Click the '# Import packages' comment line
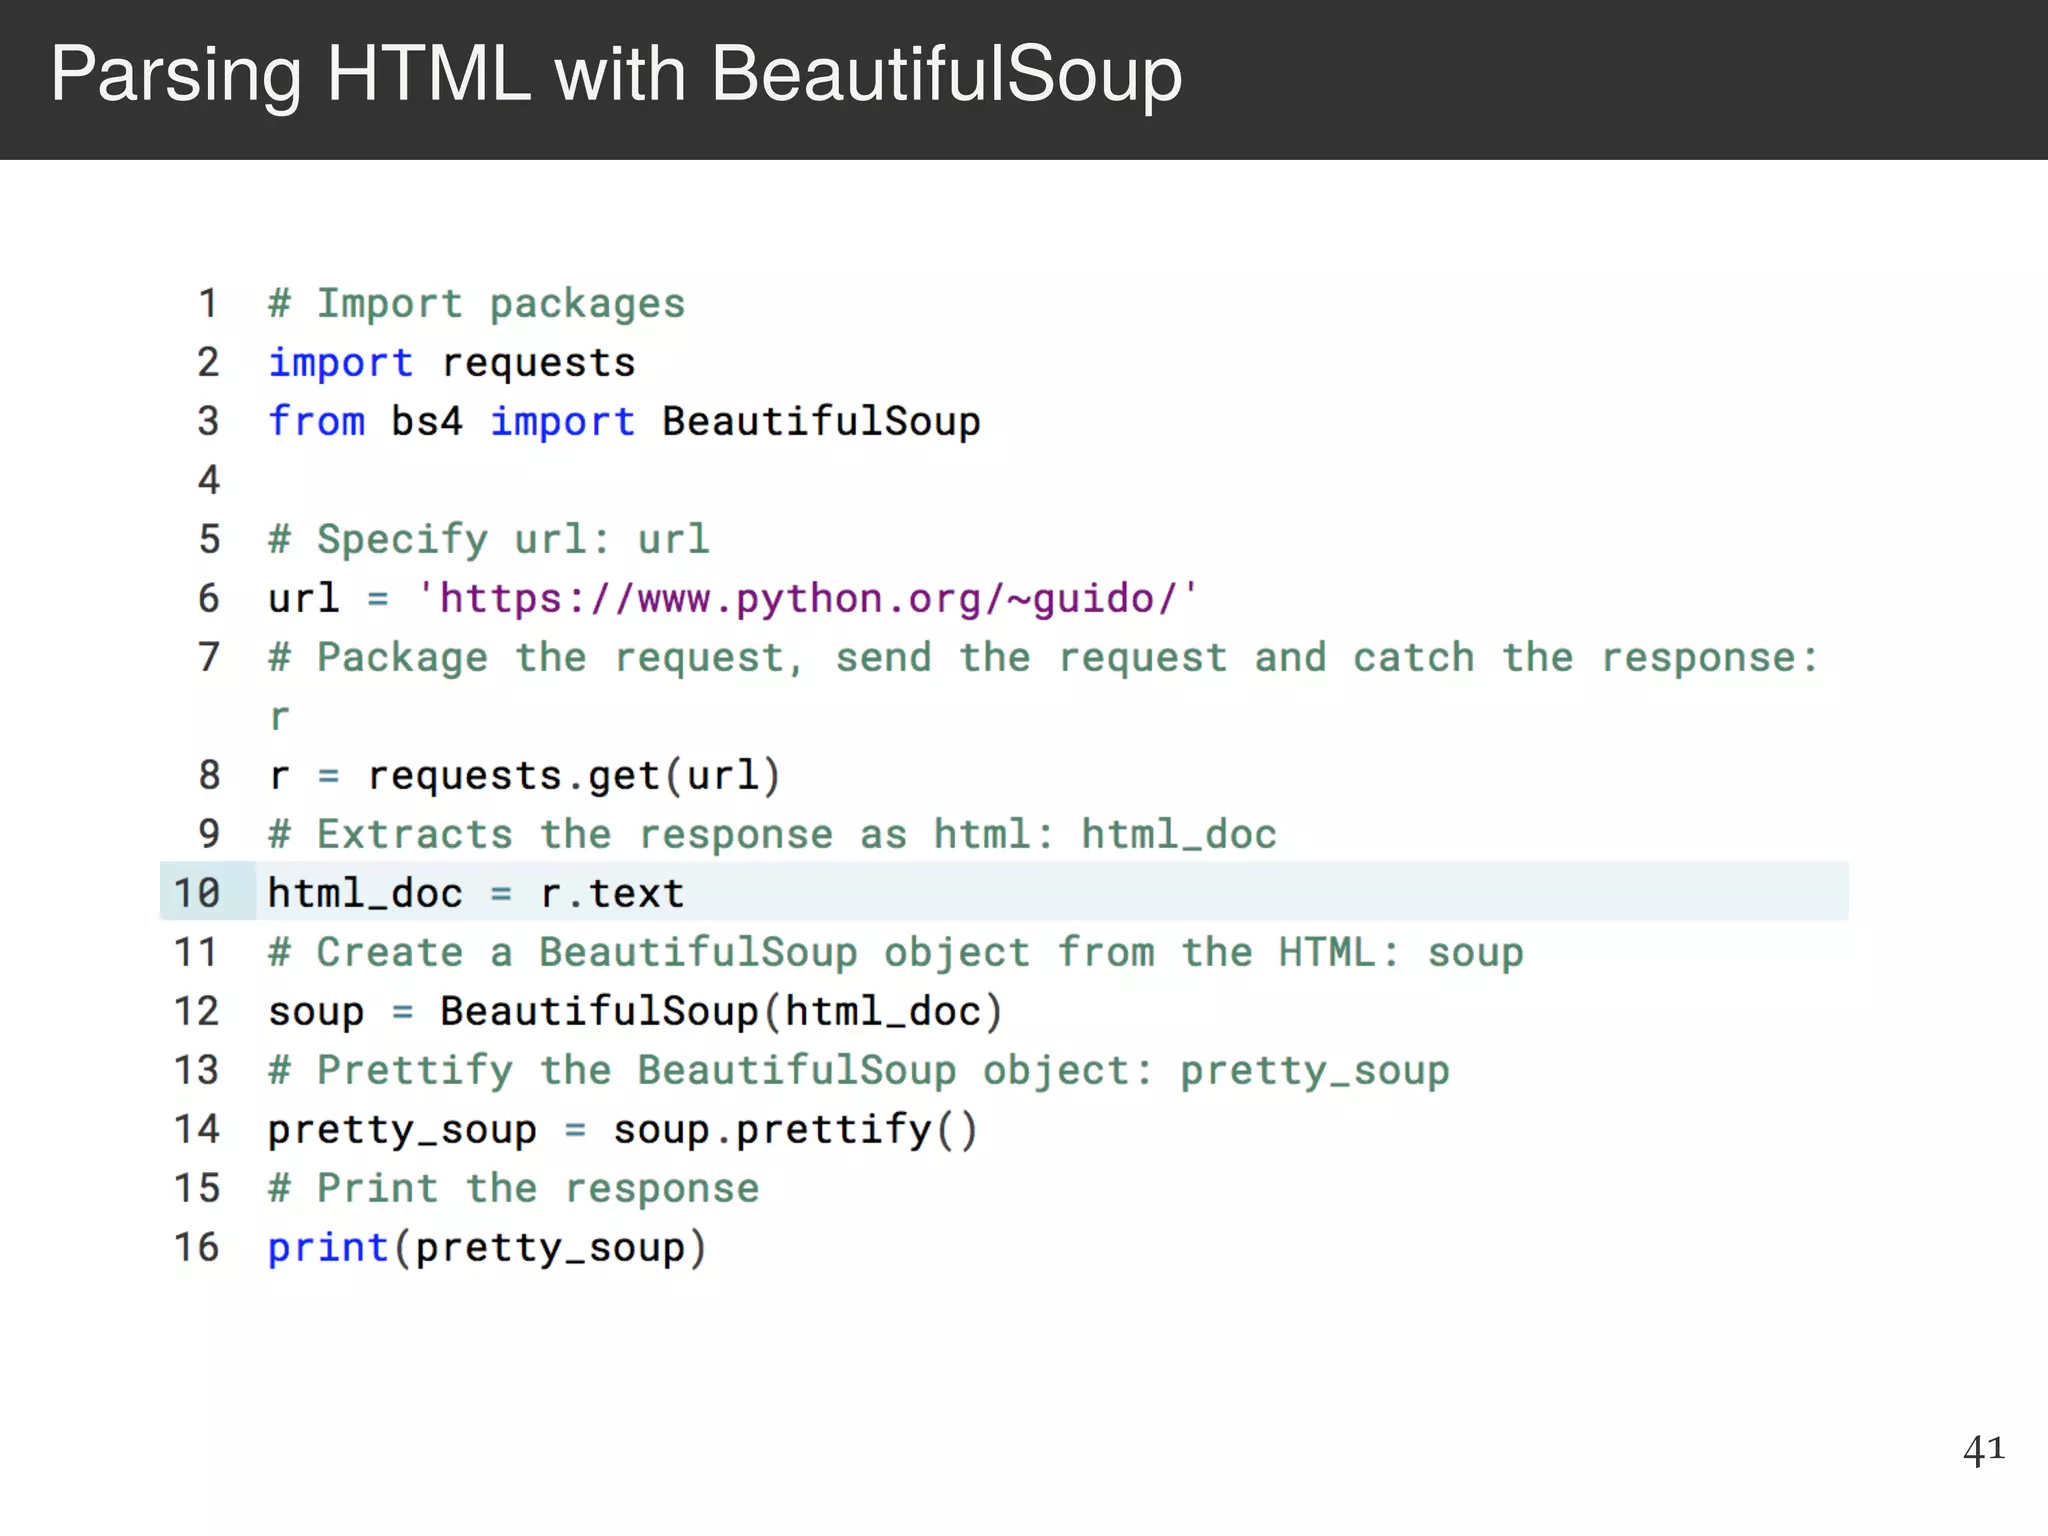 (x=477, y=304)
